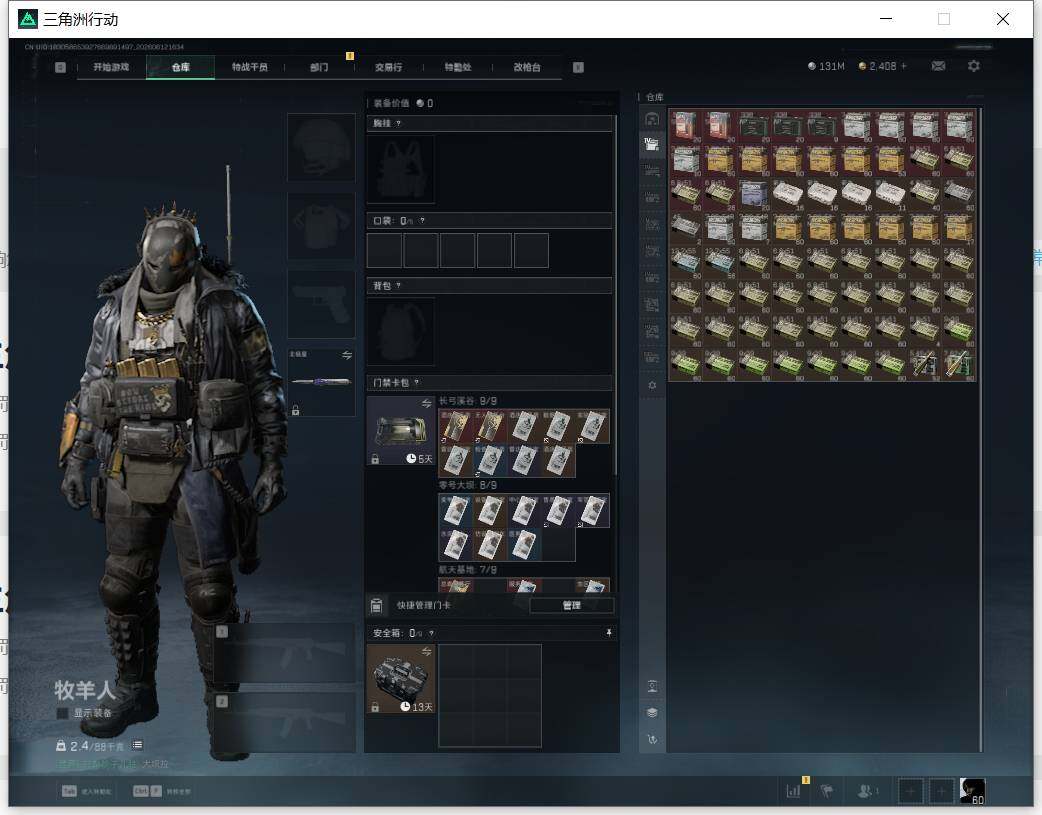
Task: Click the first empty pocket slot
Action: [384, 251]
